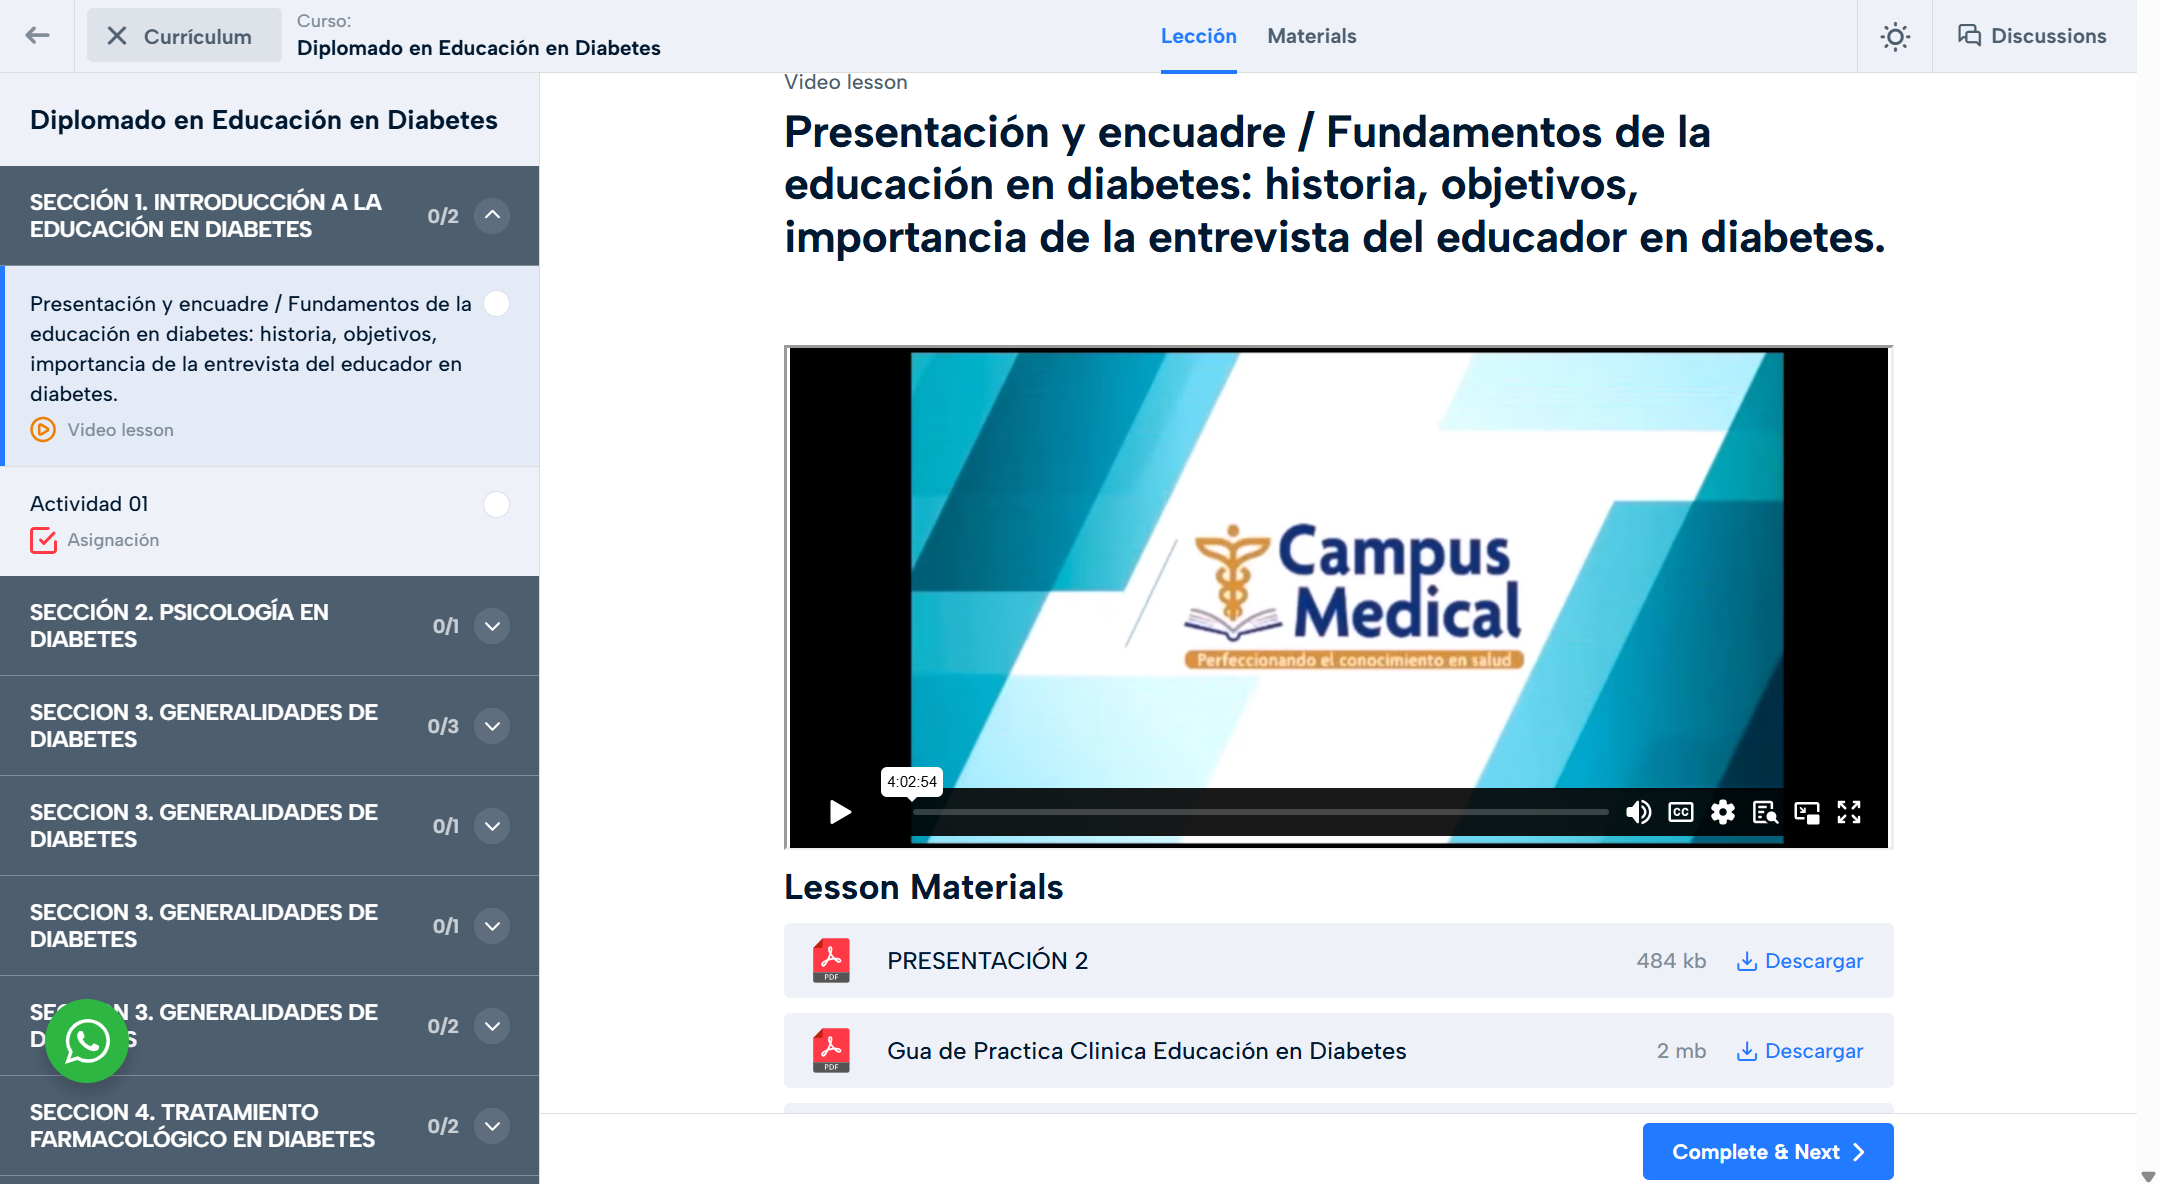
Task: Click the '484 kb' file size
Action: 1670,960
